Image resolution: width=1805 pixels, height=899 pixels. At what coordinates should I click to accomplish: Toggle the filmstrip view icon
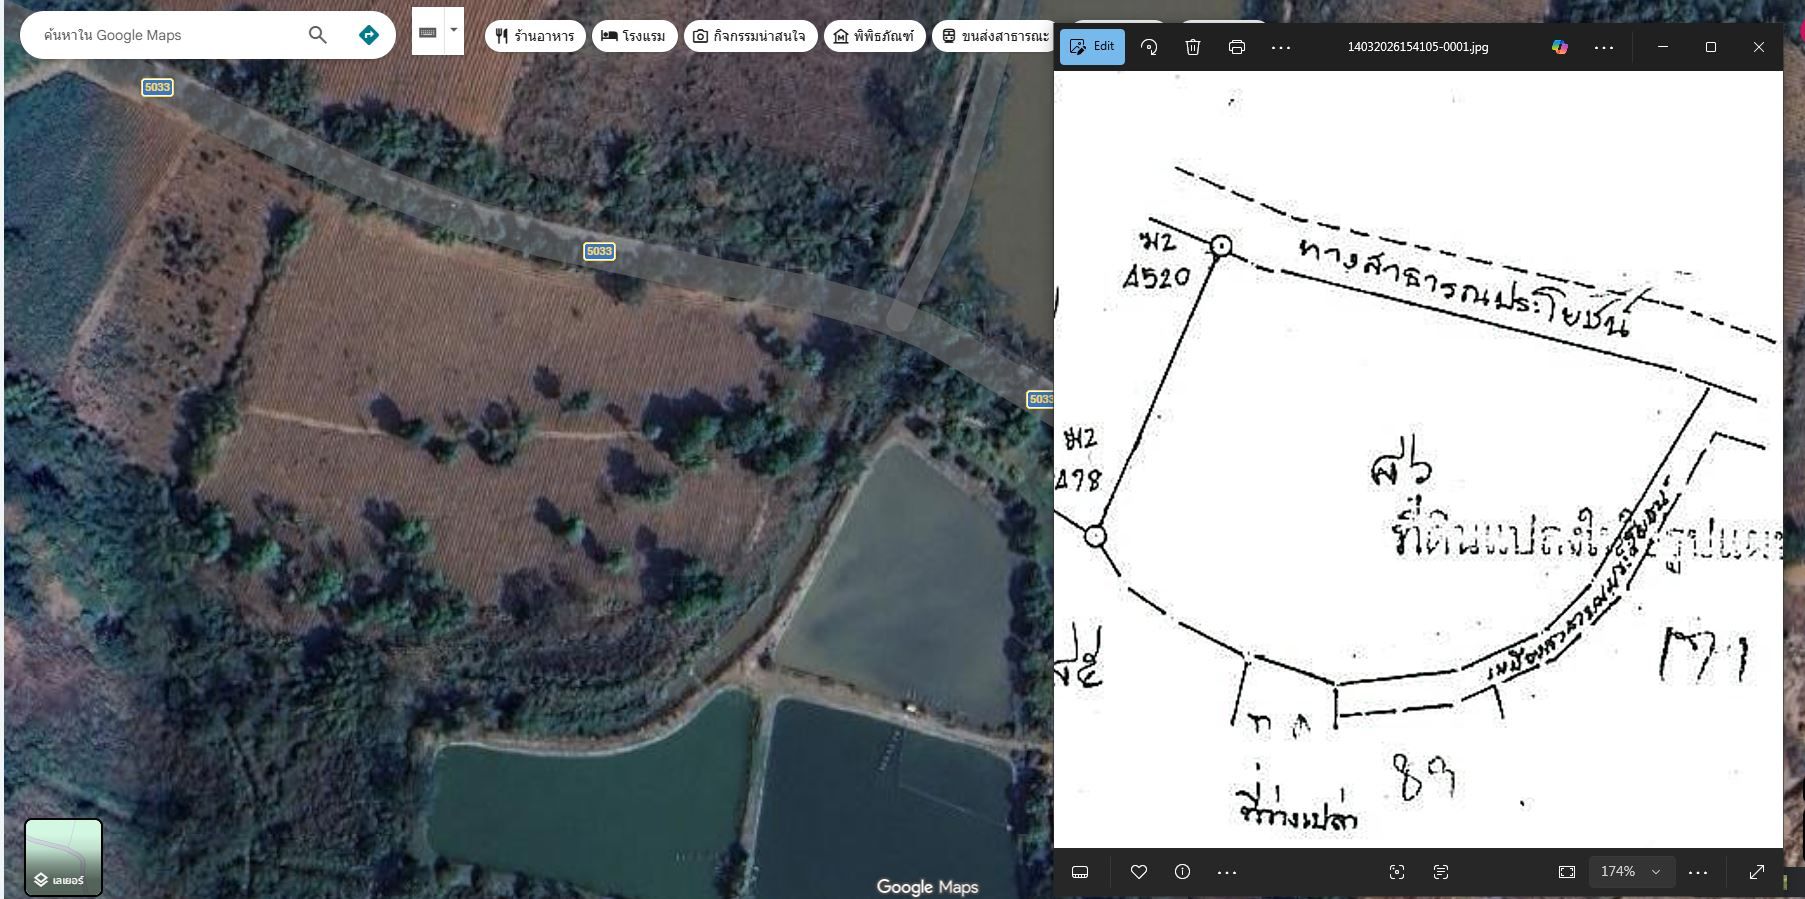[1080, 872]
